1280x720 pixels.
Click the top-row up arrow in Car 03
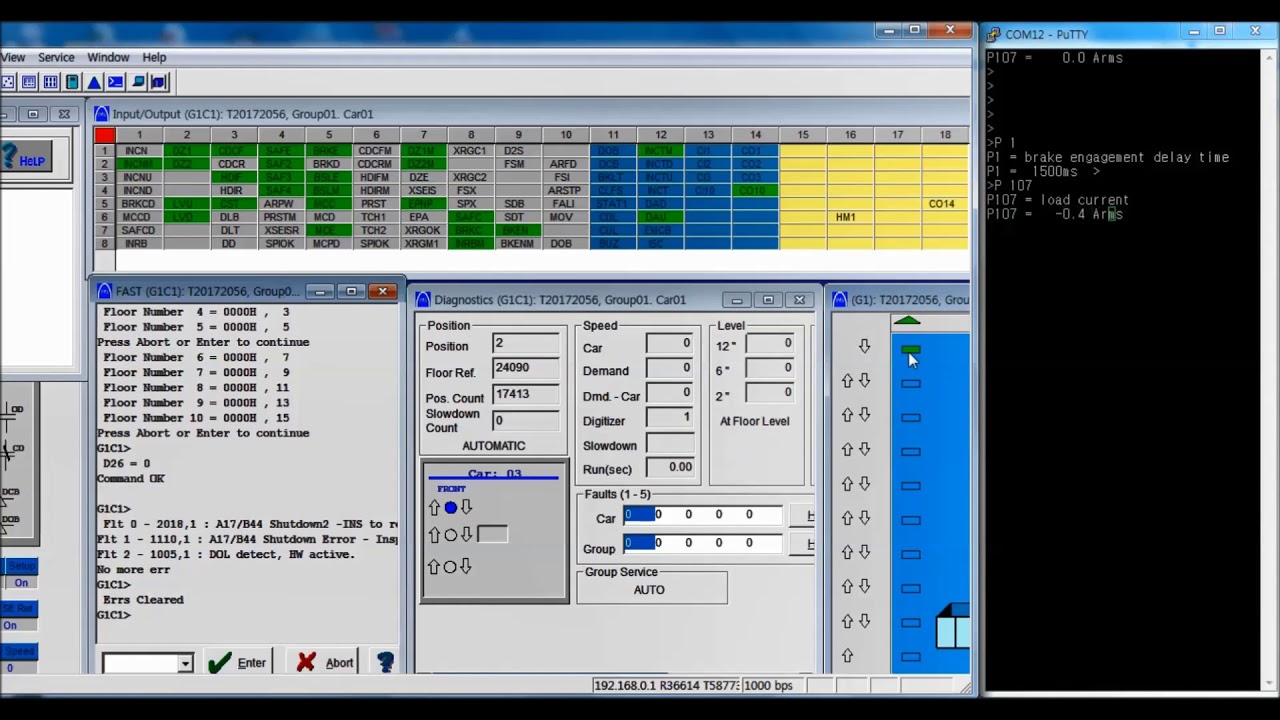434,508
